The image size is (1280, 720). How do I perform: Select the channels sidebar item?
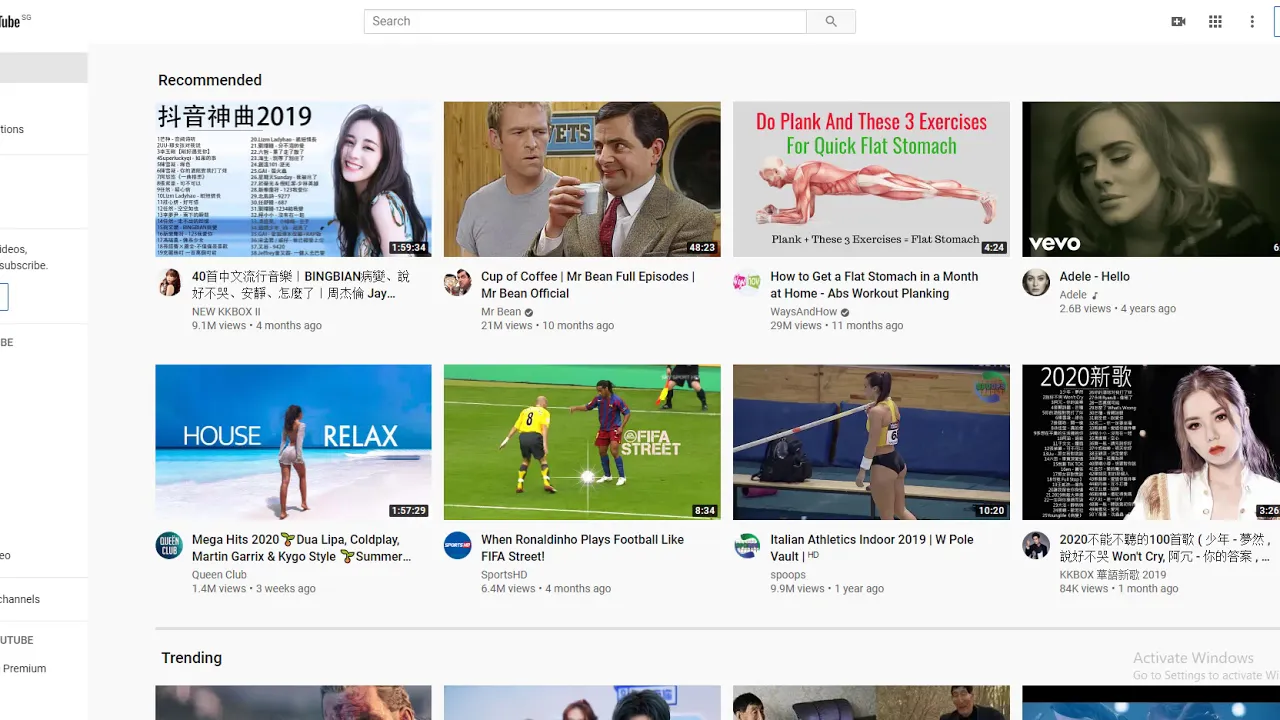[x=20, y=599]
